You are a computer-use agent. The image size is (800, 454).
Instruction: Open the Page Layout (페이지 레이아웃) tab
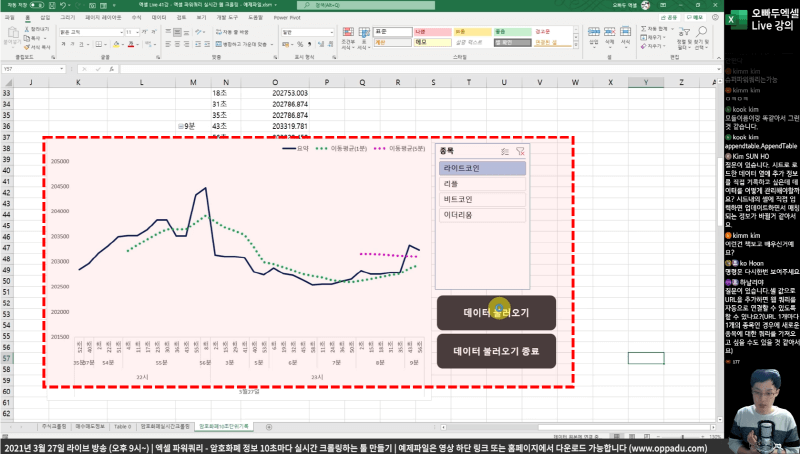pos(103,17)
